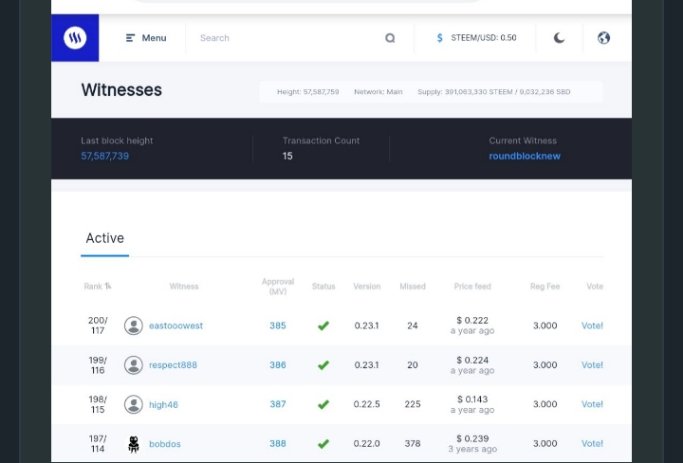Focus the Search input field
The height and width of the screenshot is (463, 683).
287,38
